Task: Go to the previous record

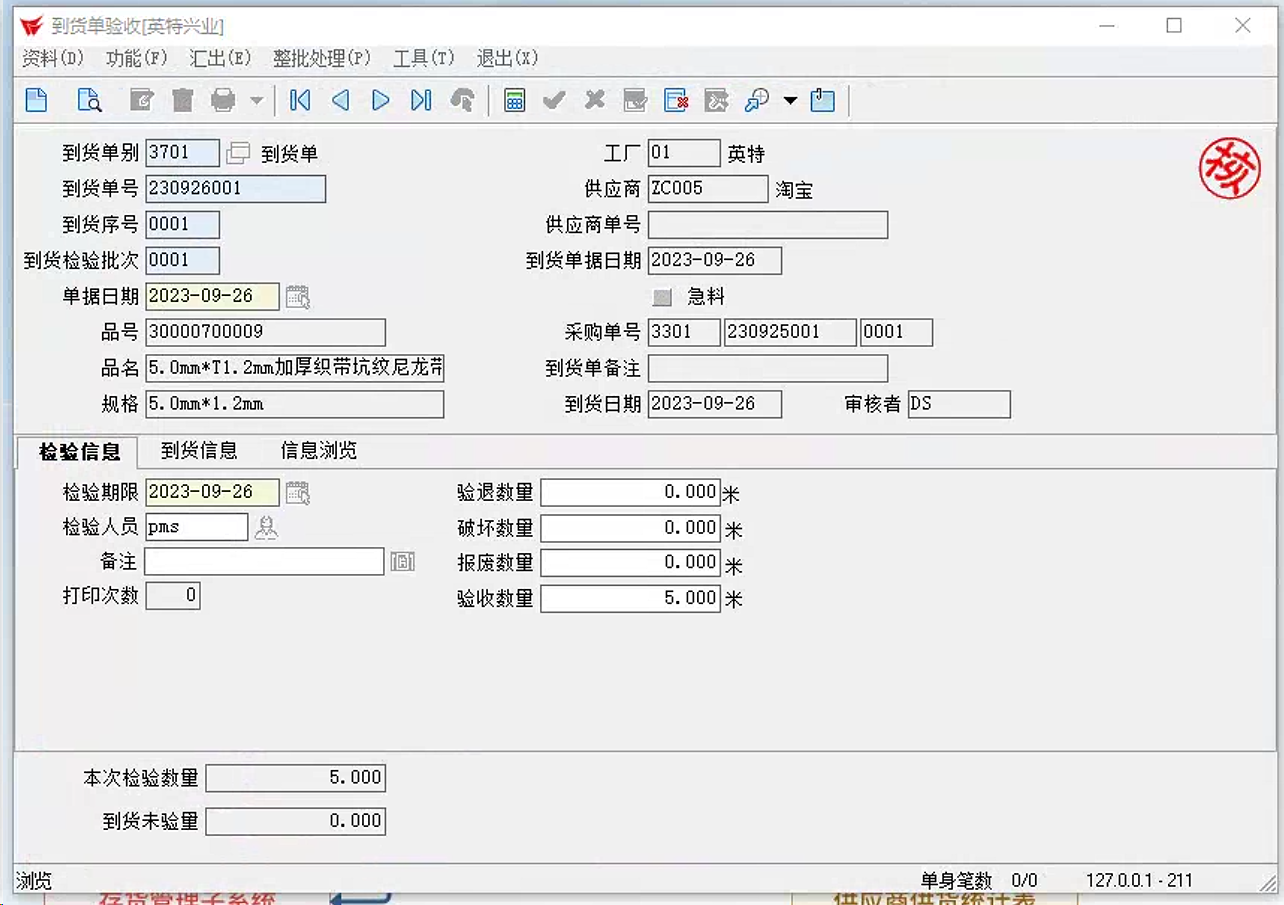Action: [340, 100]
